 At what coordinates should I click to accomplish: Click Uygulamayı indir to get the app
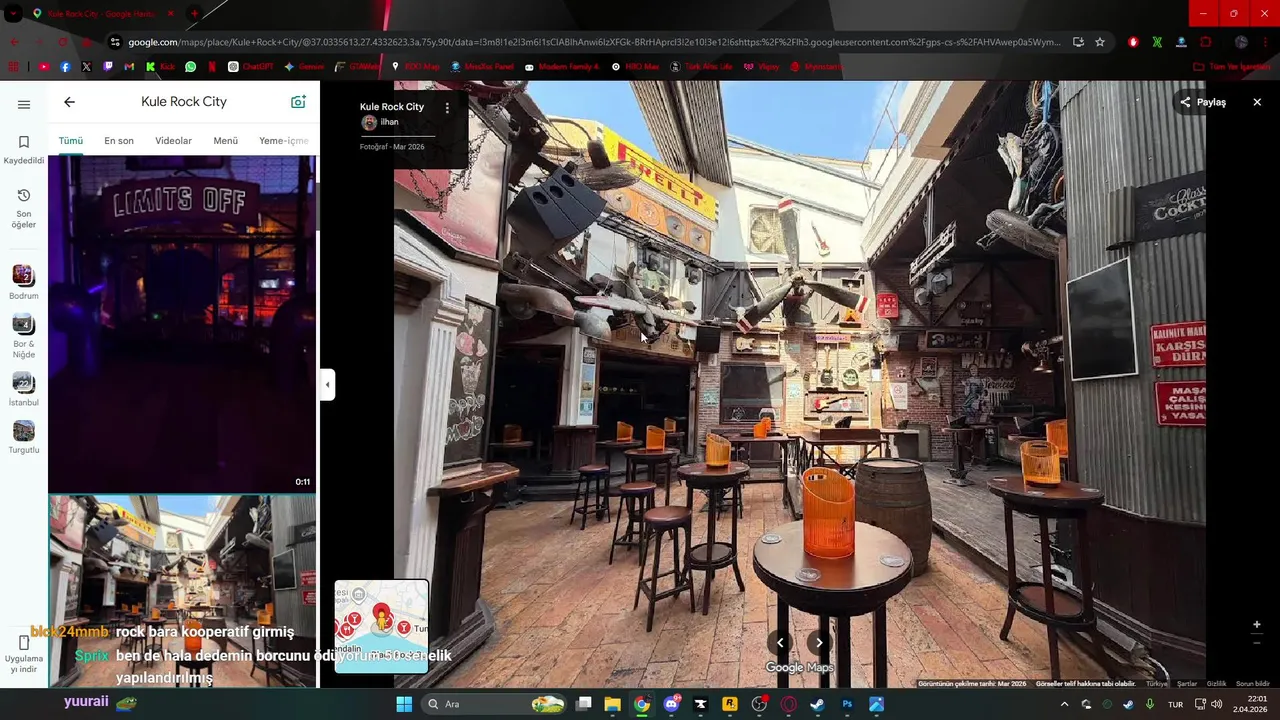[x=24, y=655]
